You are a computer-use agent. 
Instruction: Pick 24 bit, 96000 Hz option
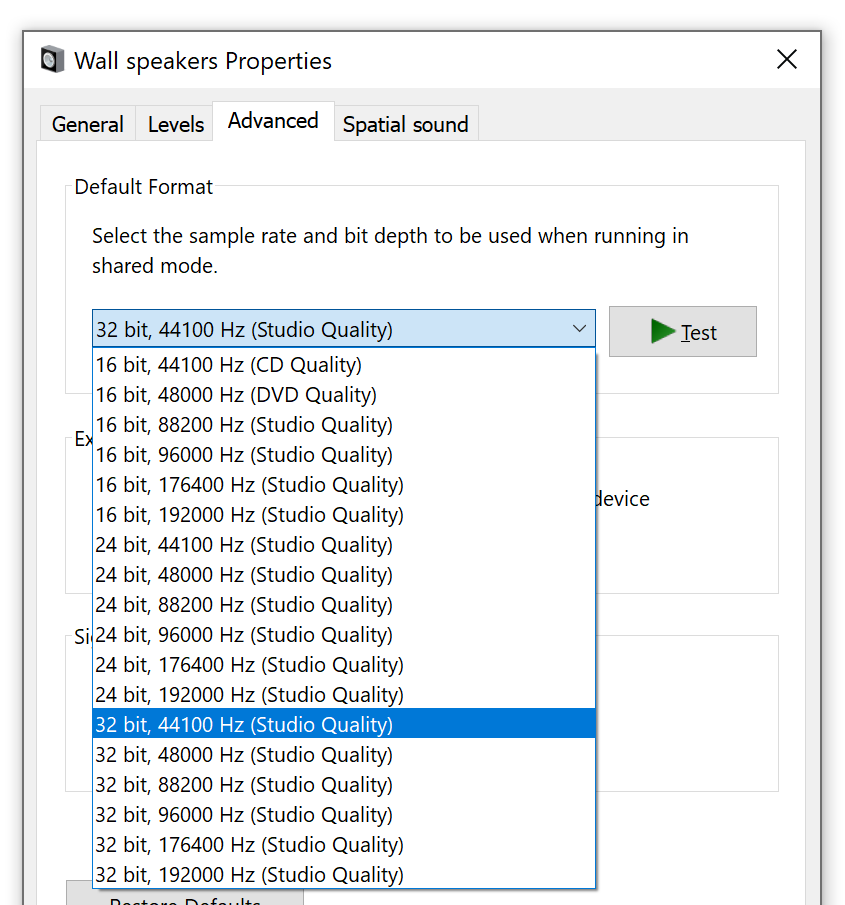click(x=244, y=635)
